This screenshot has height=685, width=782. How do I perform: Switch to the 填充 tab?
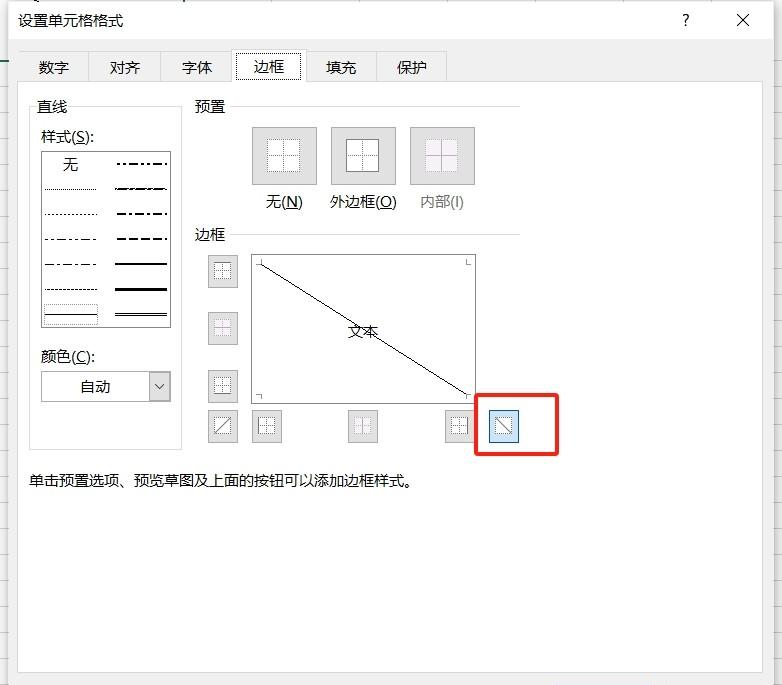tap(341, 67)
